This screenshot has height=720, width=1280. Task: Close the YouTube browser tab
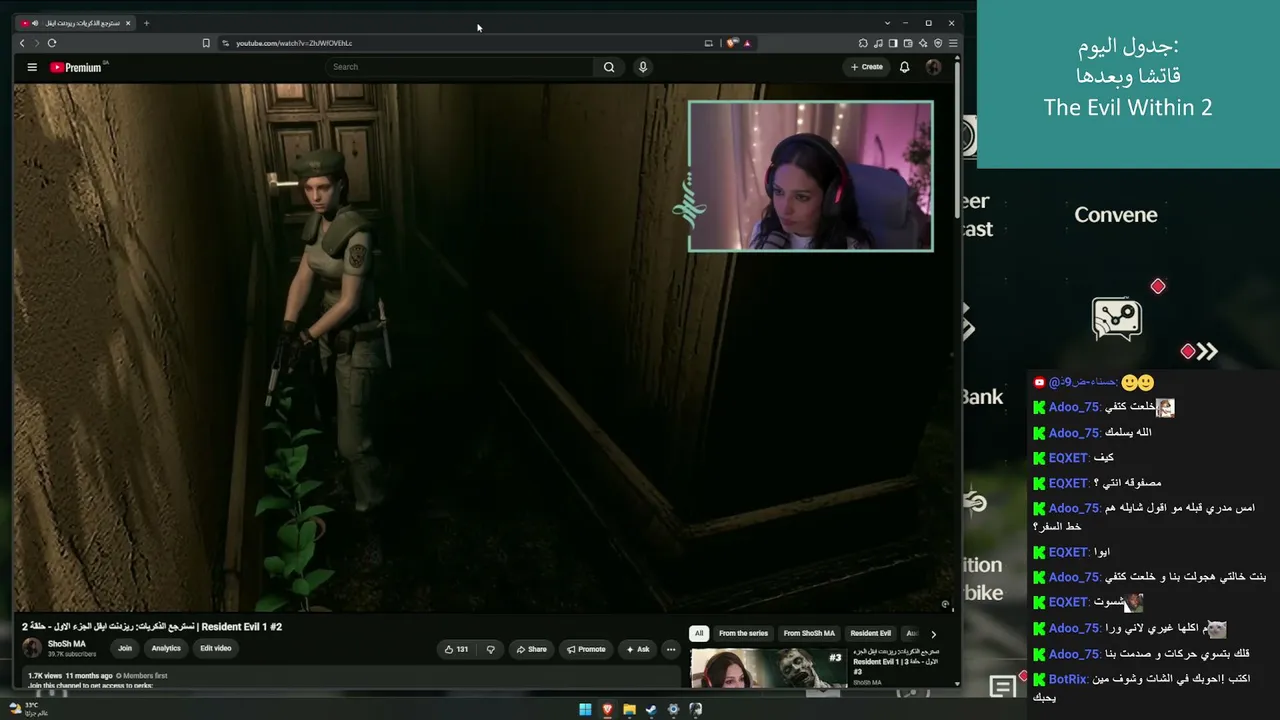click(128, 23)
